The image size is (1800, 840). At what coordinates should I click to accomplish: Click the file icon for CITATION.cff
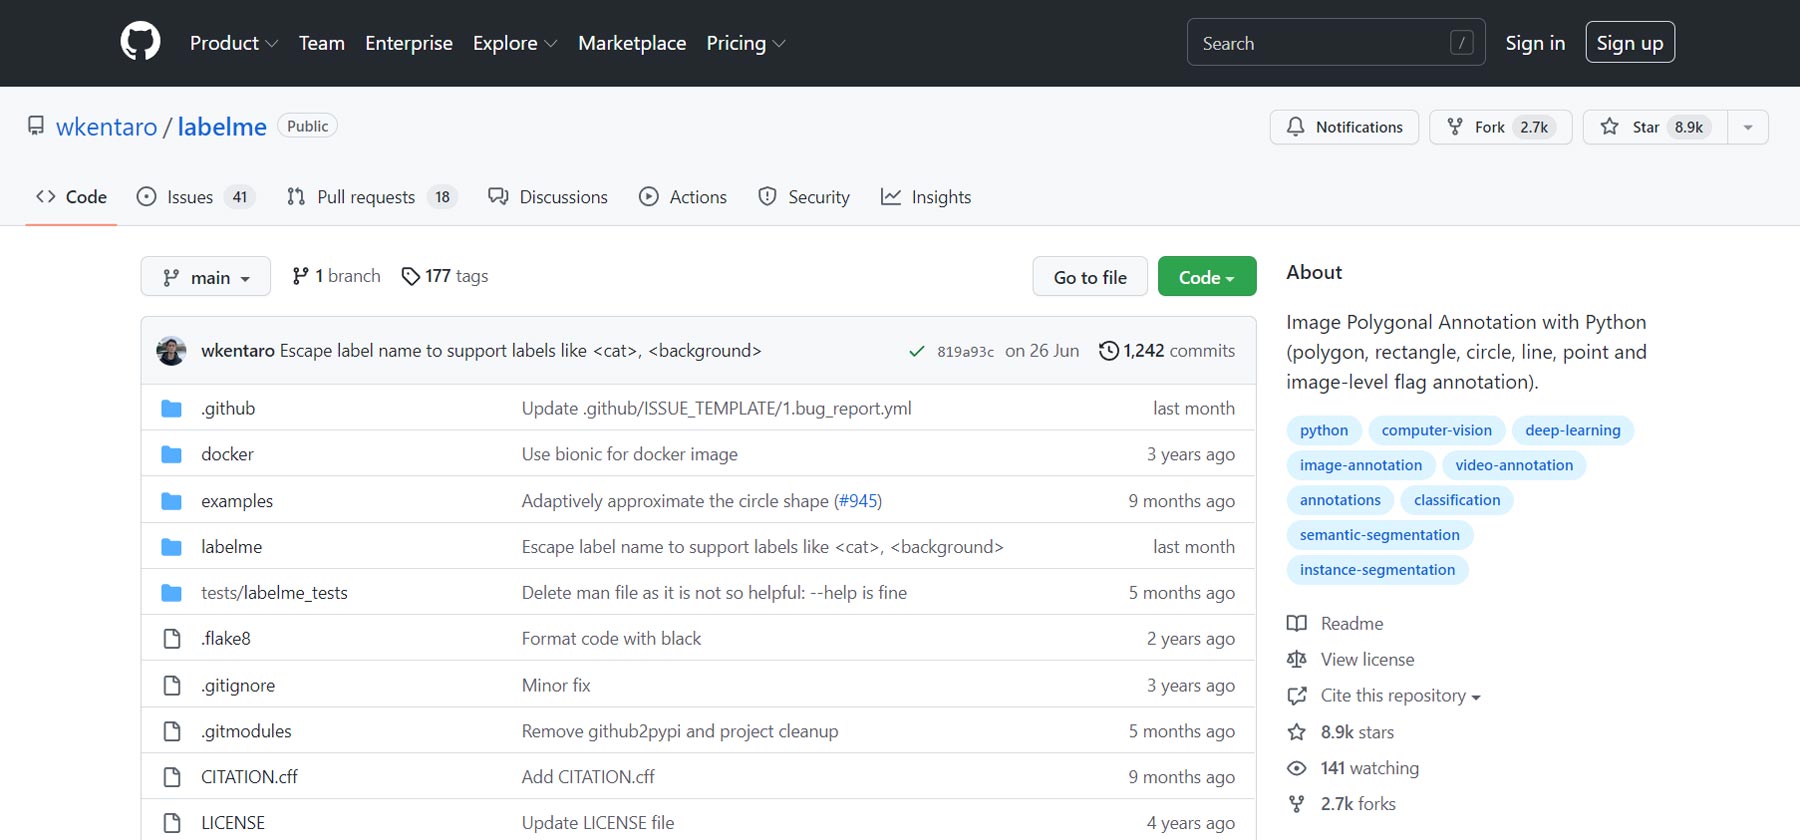point(172,777)
